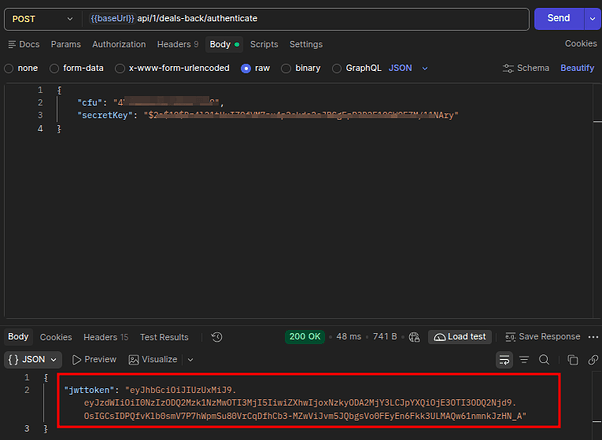602x440 pixels.
Task: Click the request URL input field
Action: (306, 19)
